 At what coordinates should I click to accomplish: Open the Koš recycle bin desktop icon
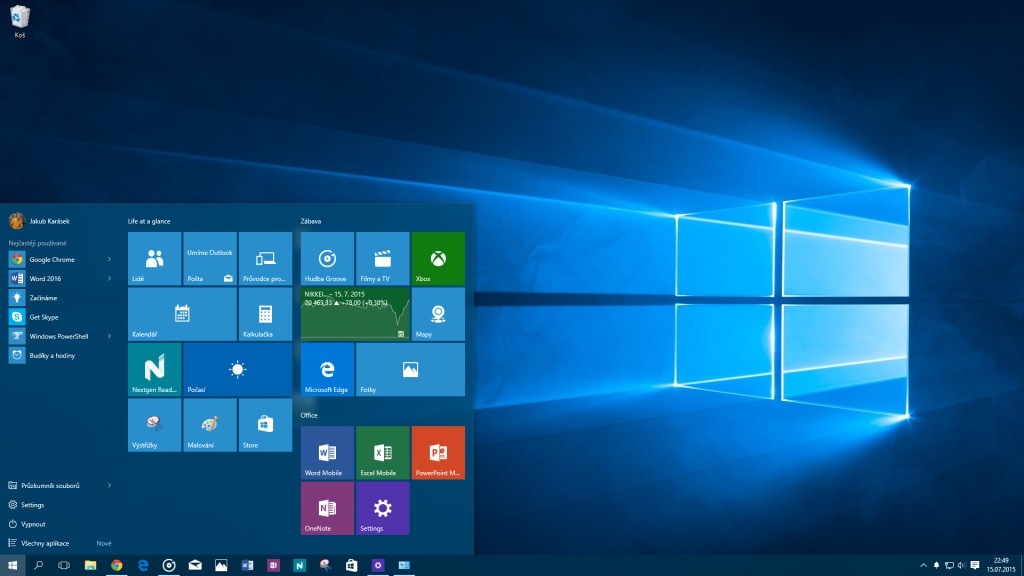pos(20,22)
